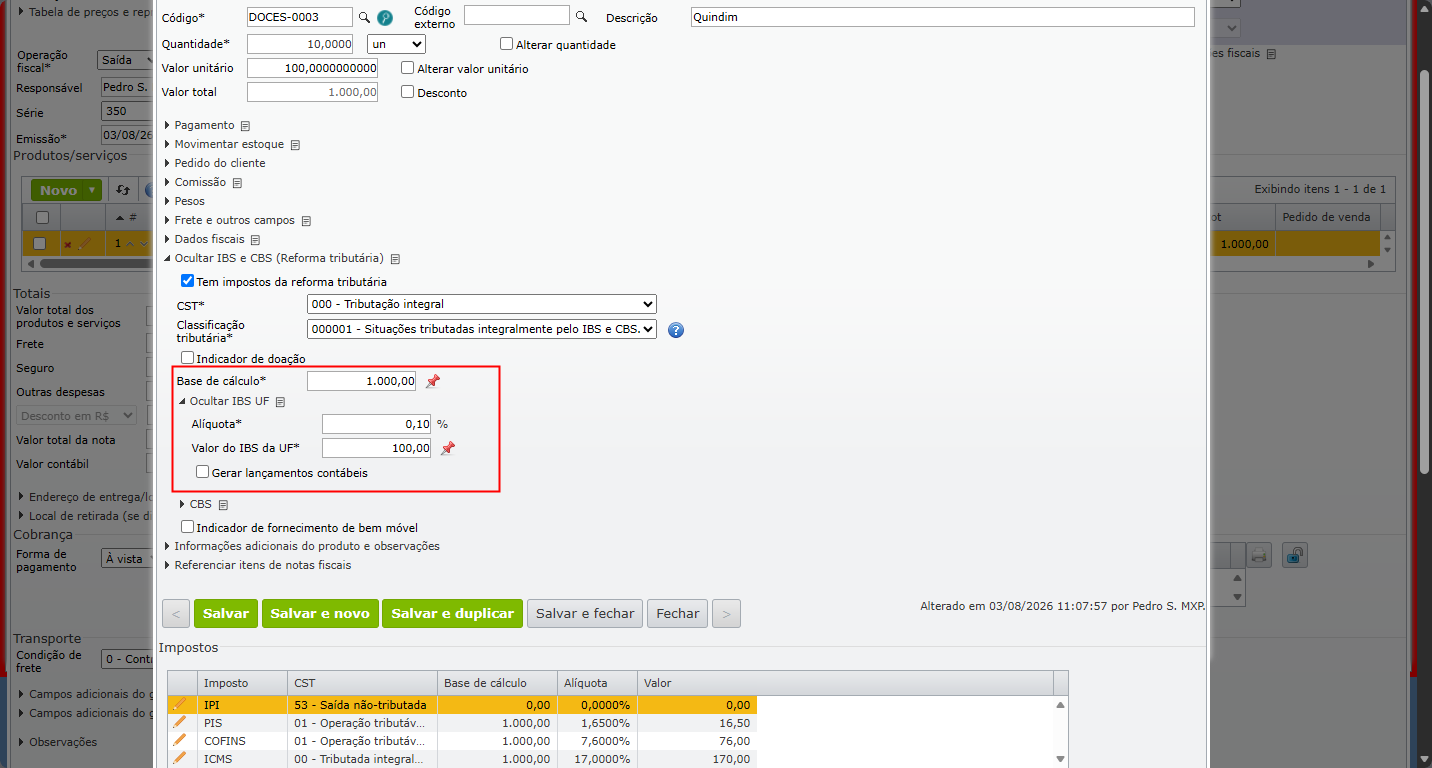Click the pencil edit icon in background product row

(x=84, y=244)
